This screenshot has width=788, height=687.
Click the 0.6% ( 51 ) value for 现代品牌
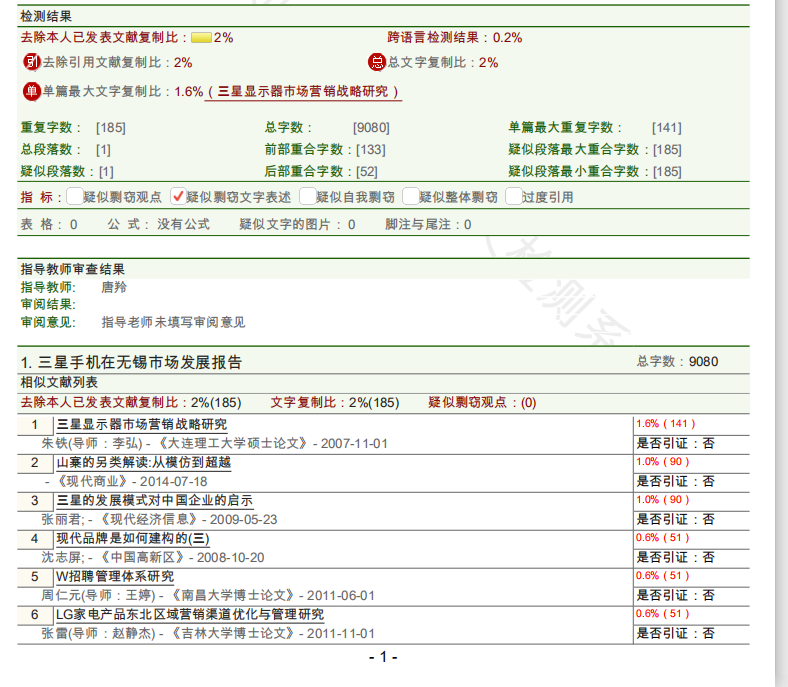coord(662,538)
